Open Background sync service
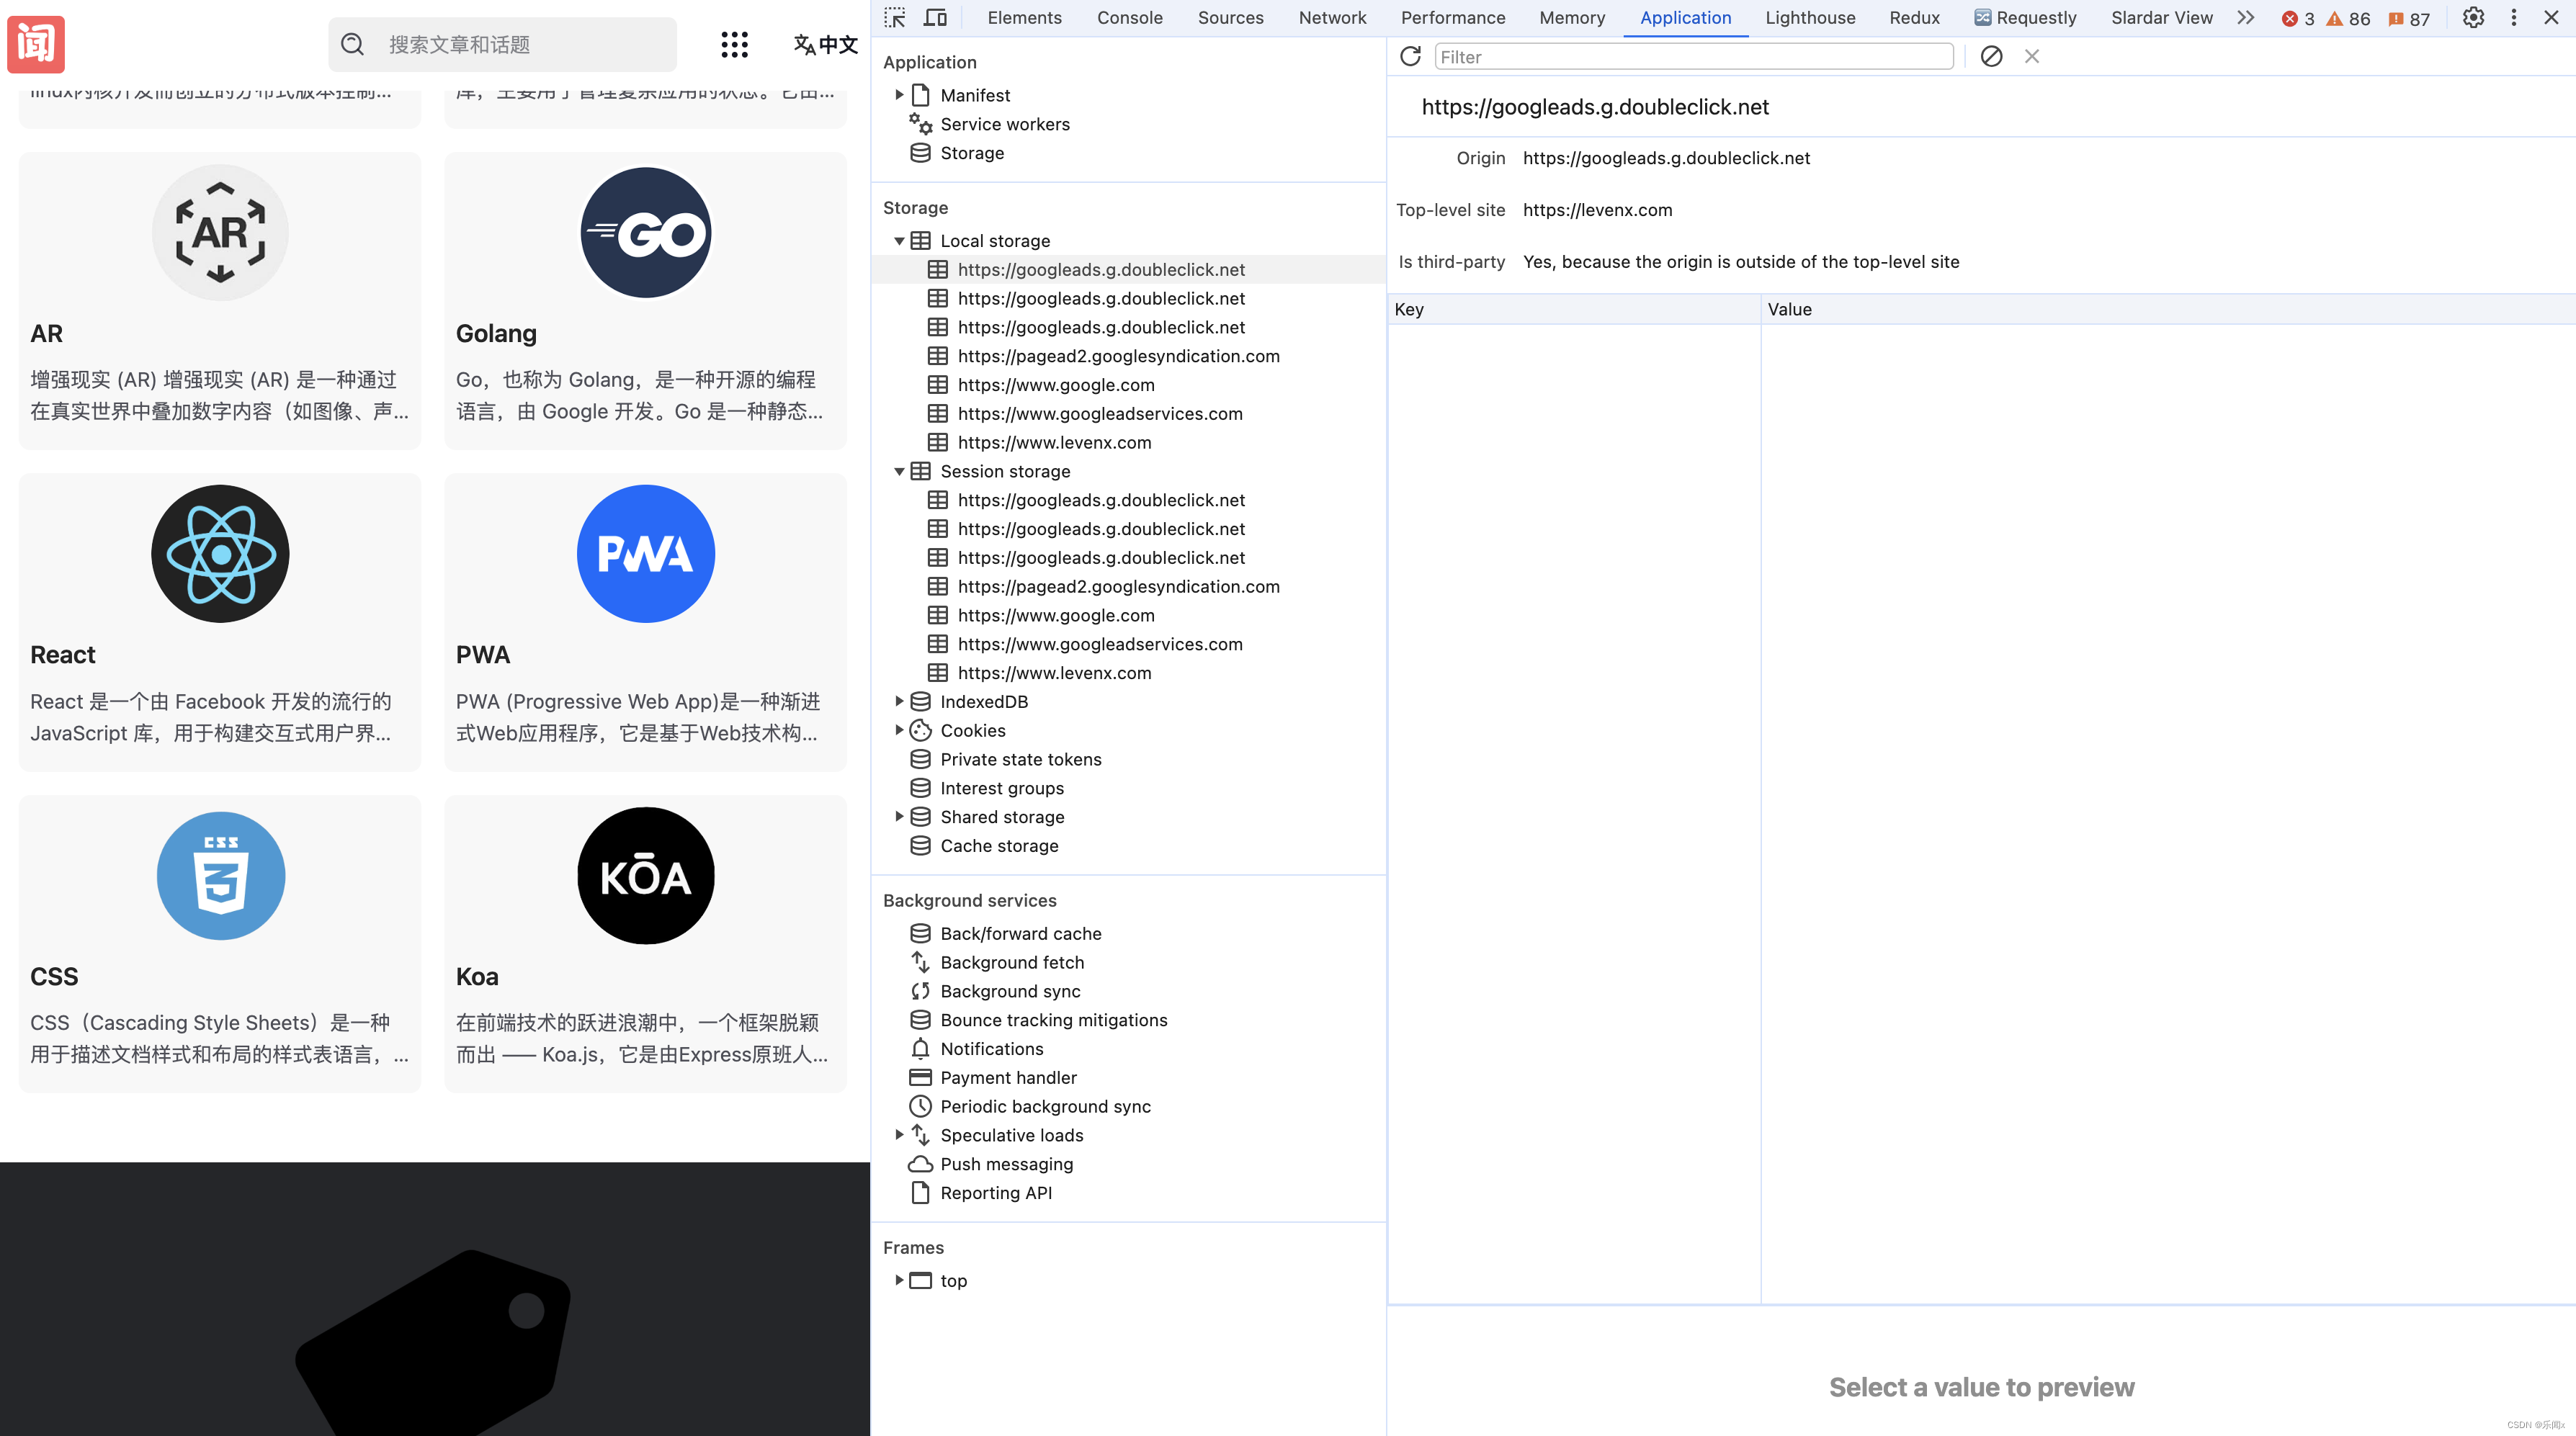This screenshot has height=1436, width=2576. [1009, 991]
